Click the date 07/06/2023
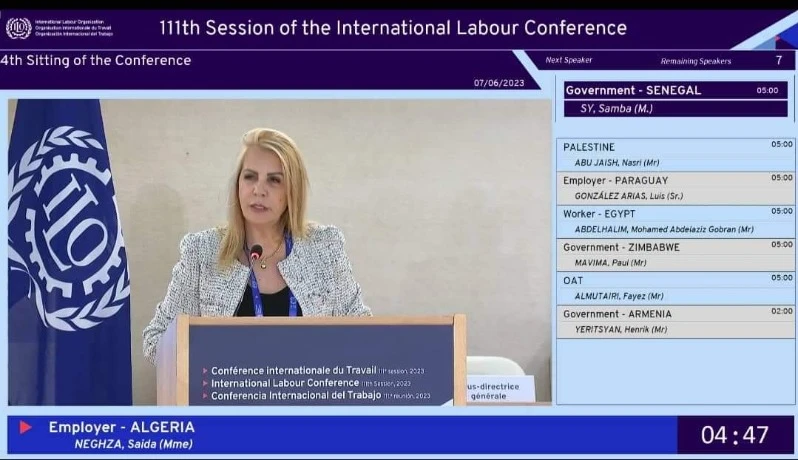798x460 pixels. (x=499, y=83)
